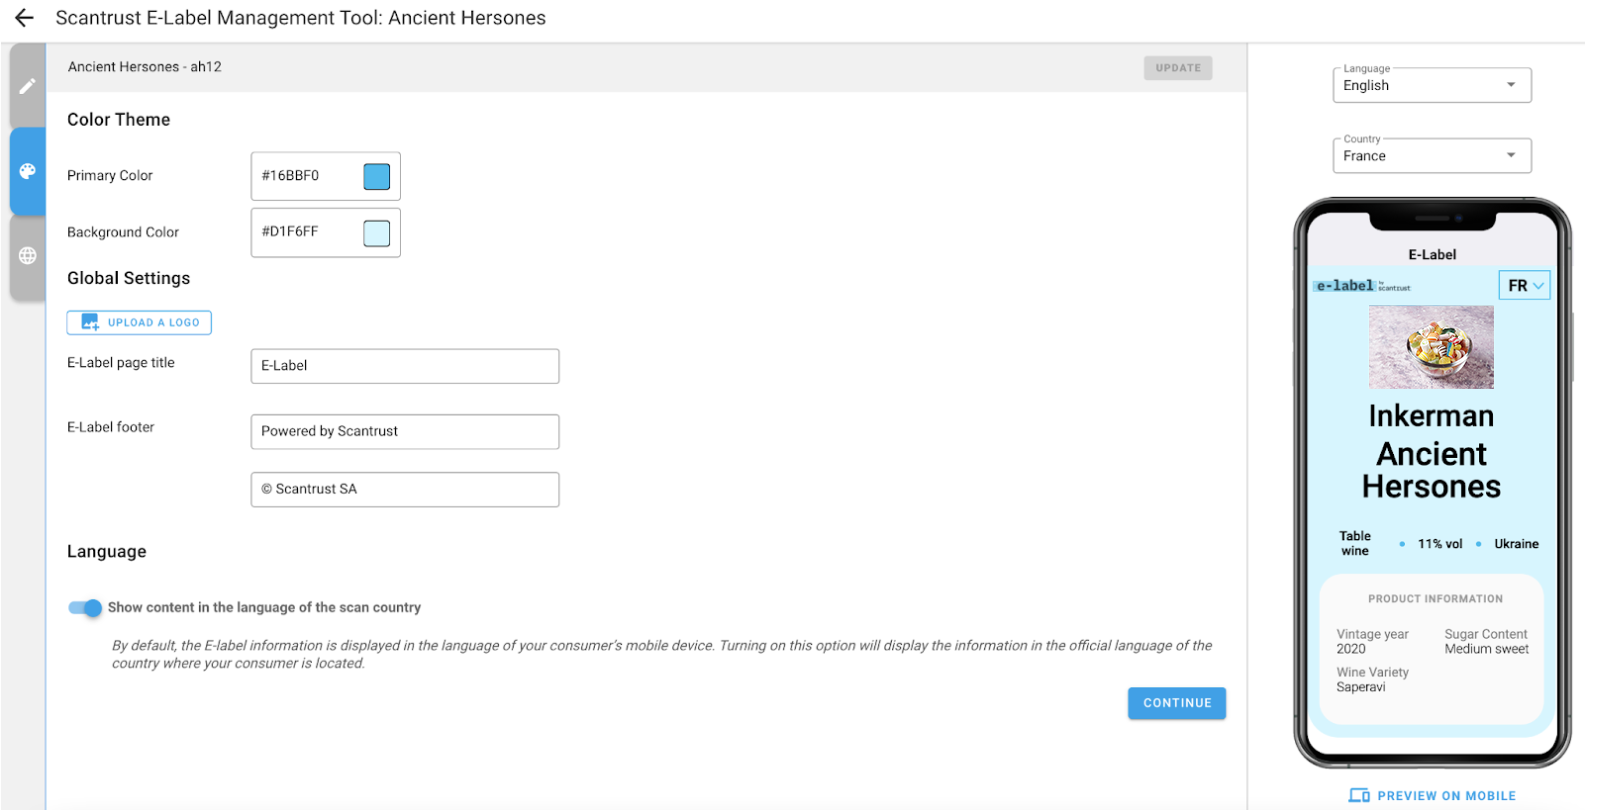Click 'Vintage year 2020' in preview
1598x810 pixels.
[1372, 641]
